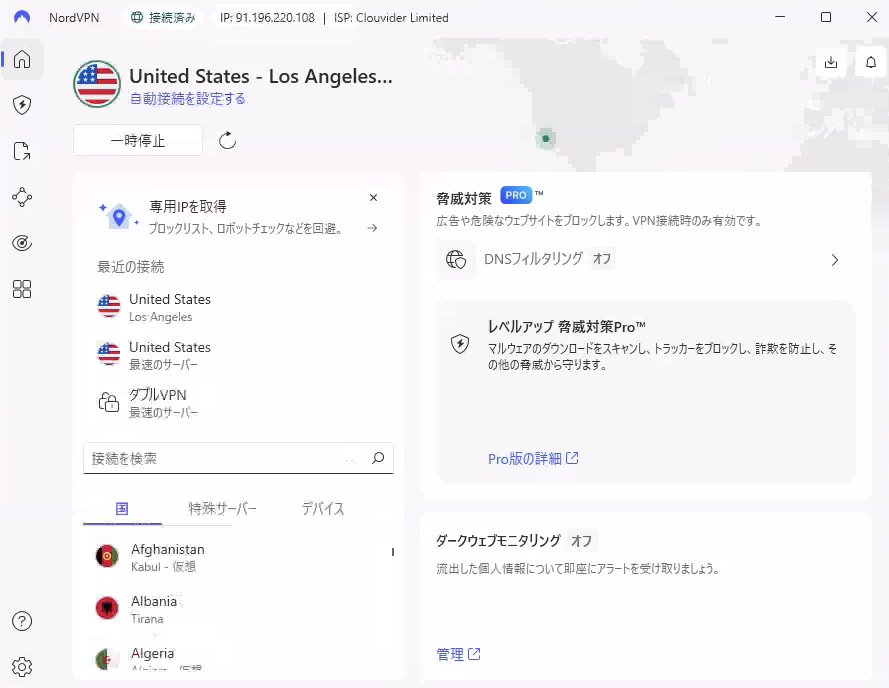This screenshot has height=688, width=889.
Task: Connect to Albania in country list
Action: [153, 609]
